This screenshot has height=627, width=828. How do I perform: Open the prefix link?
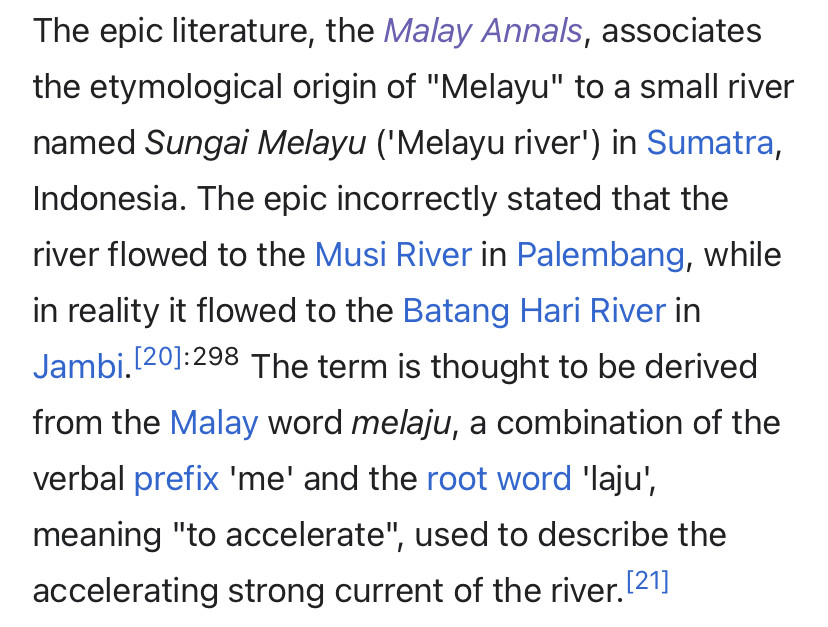tap(176, 479)
